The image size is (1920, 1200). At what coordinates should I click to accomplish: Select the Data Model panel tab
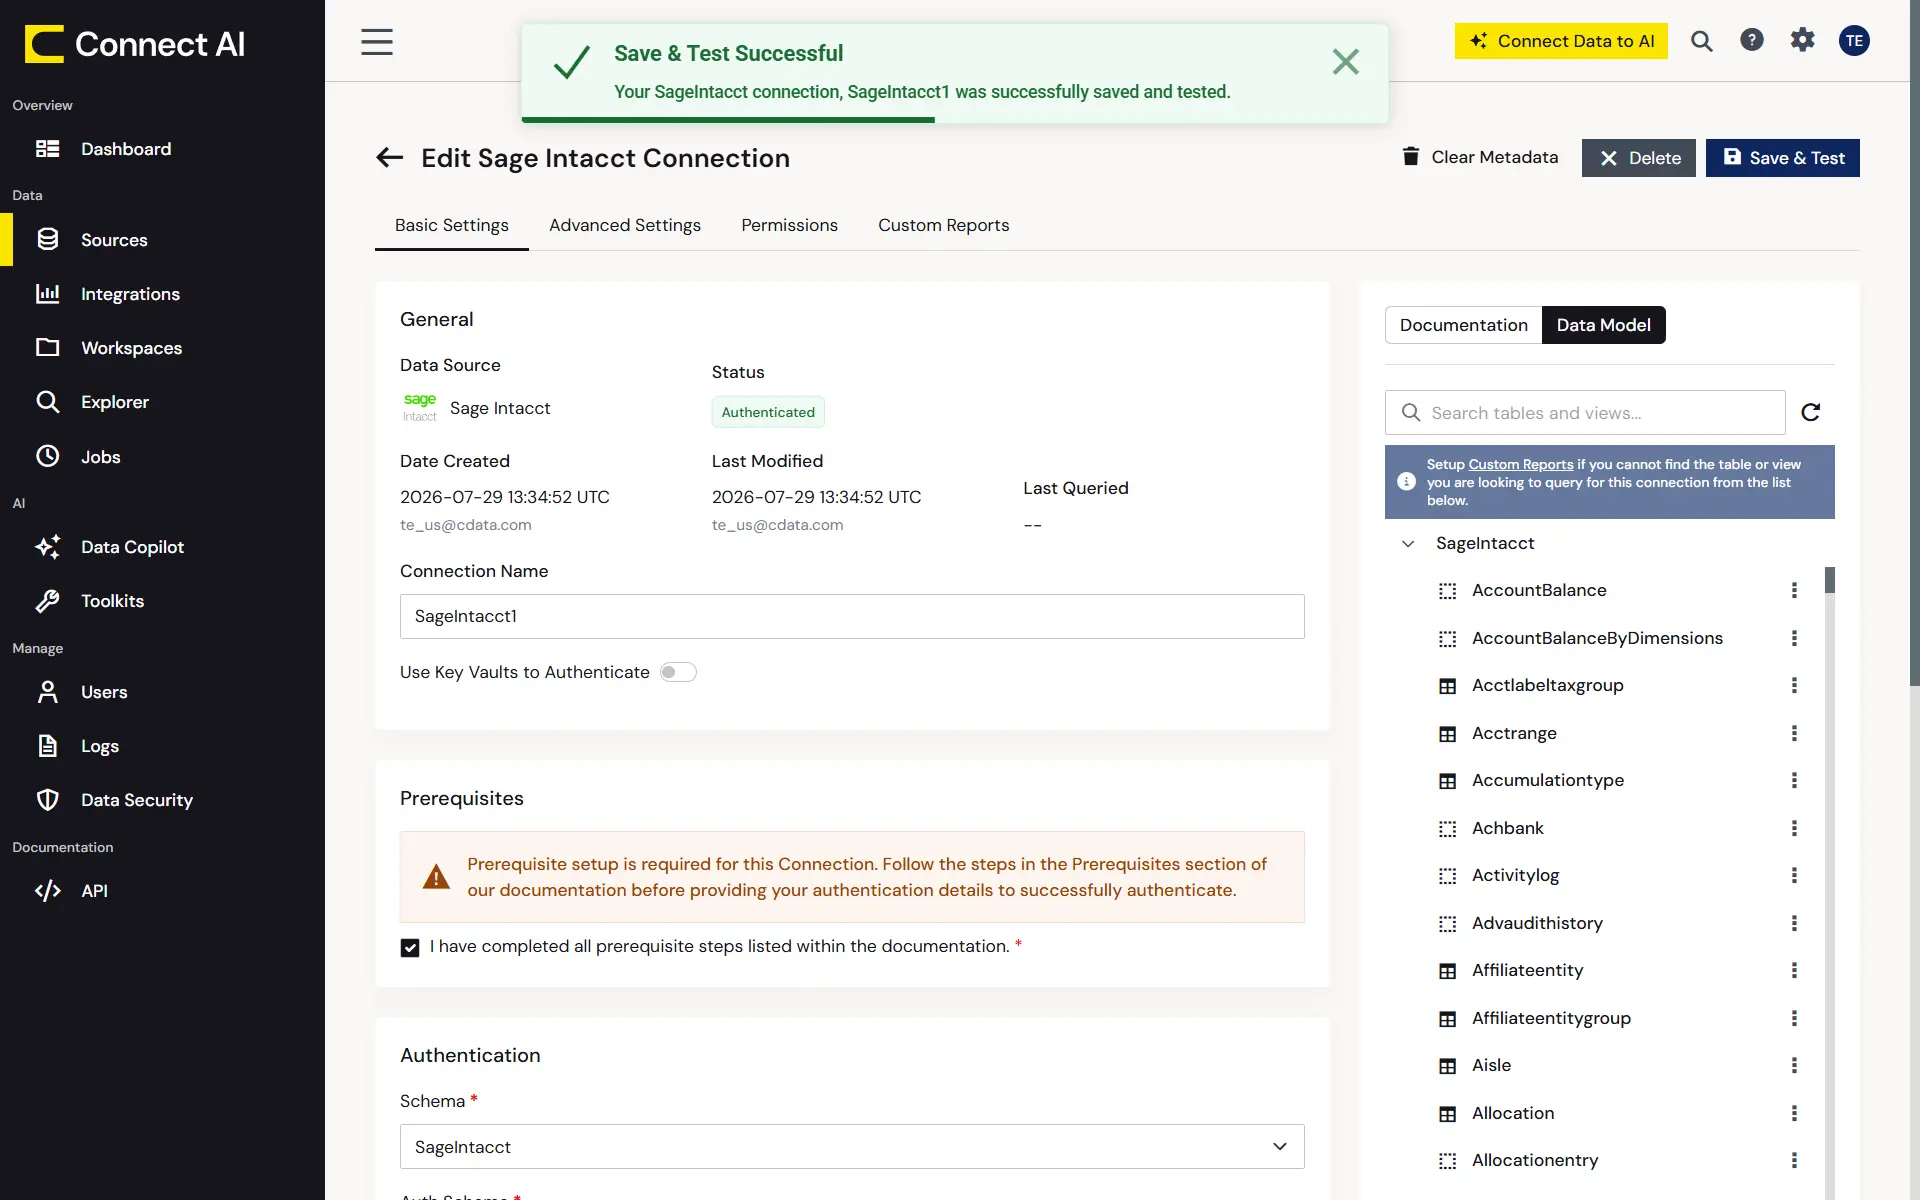[1603, 325]
